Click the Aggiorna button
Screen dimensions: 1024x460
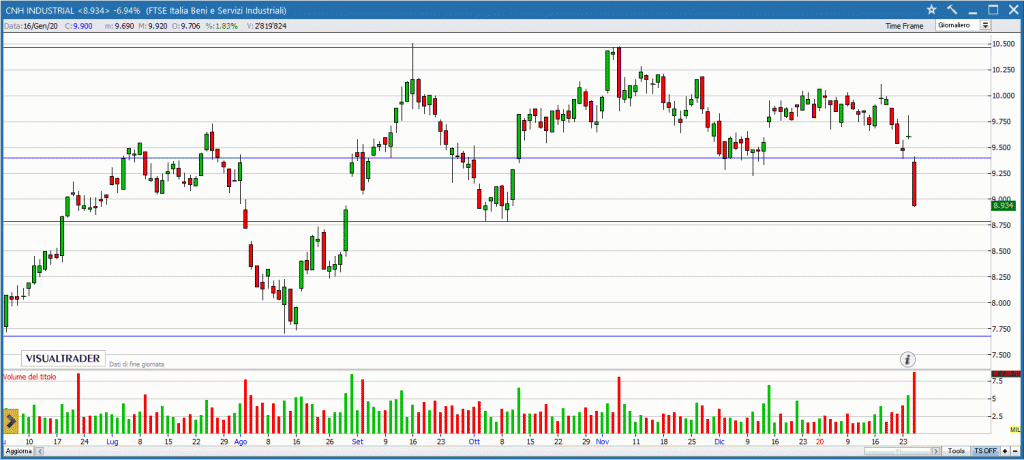[x=17, y=452]
